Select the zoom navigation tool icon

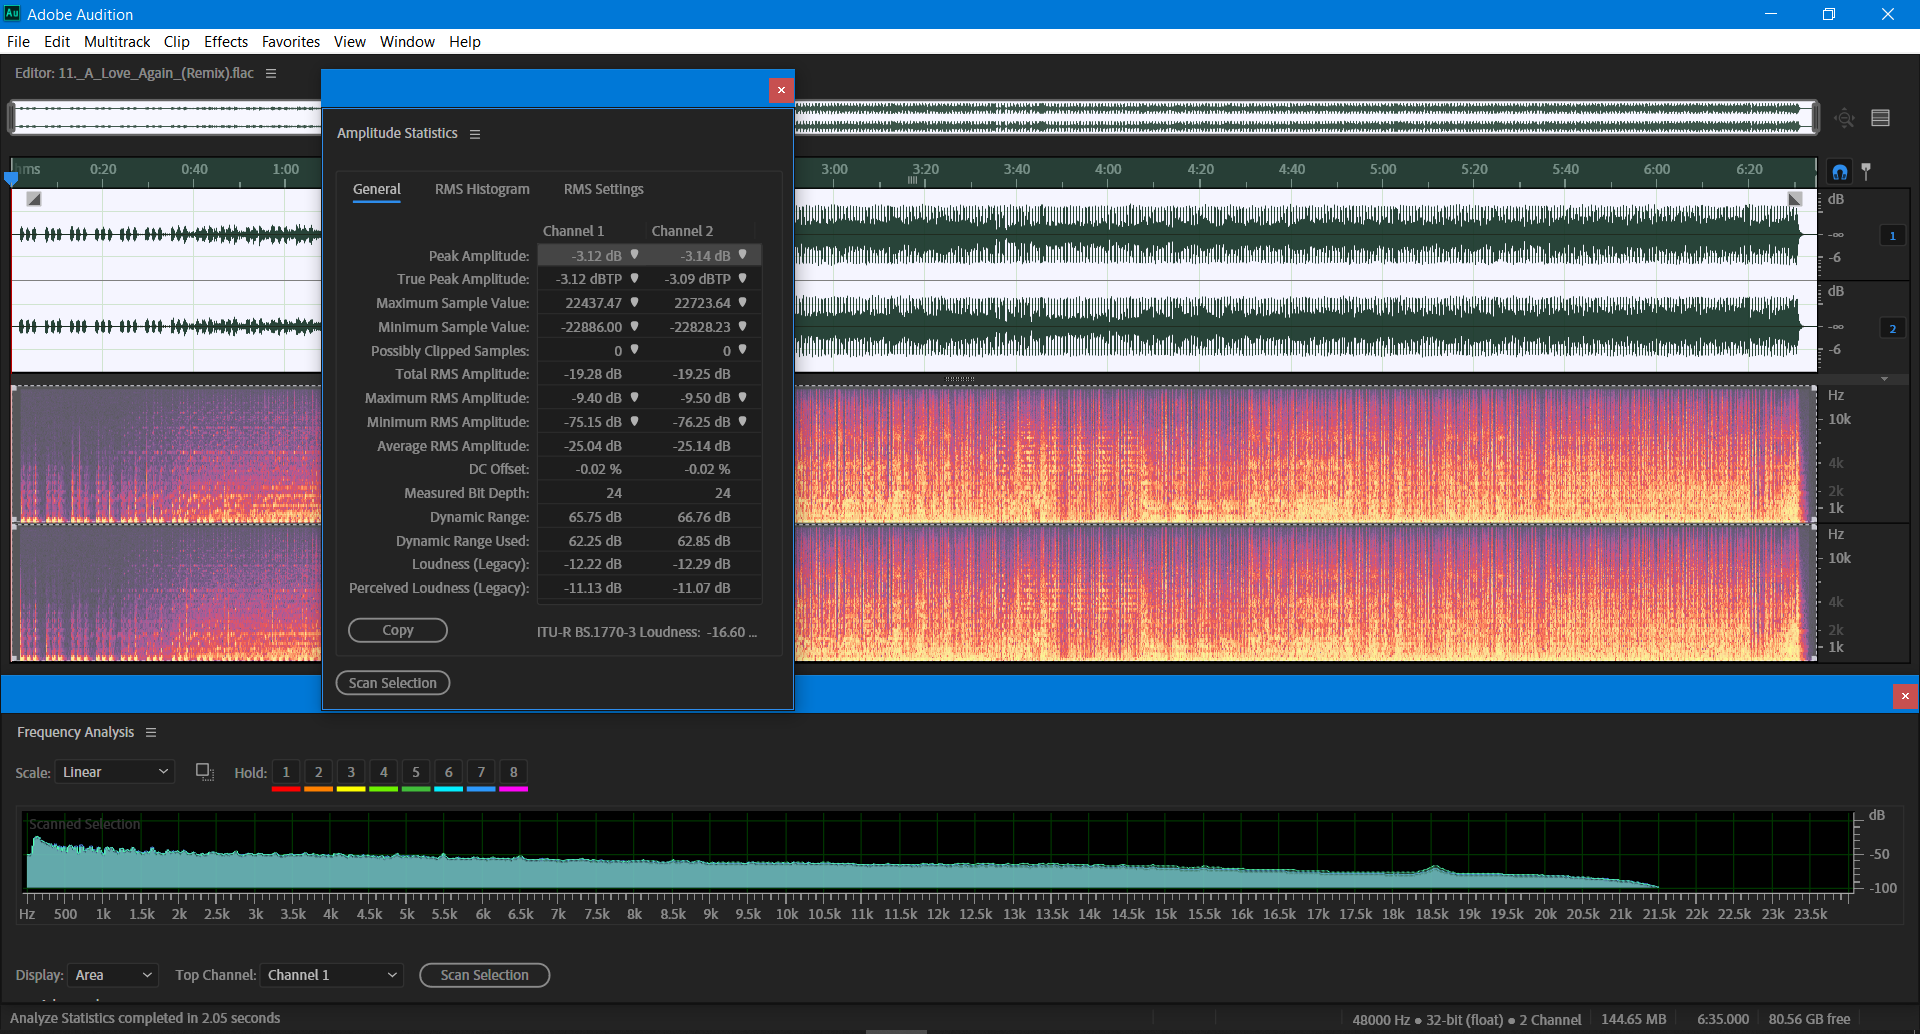1845,117
